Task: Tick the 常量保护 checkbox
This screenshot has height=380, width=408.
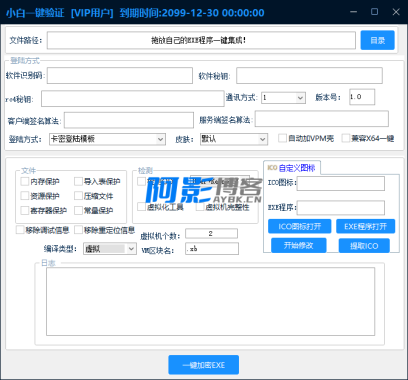Action: (78, 211)
